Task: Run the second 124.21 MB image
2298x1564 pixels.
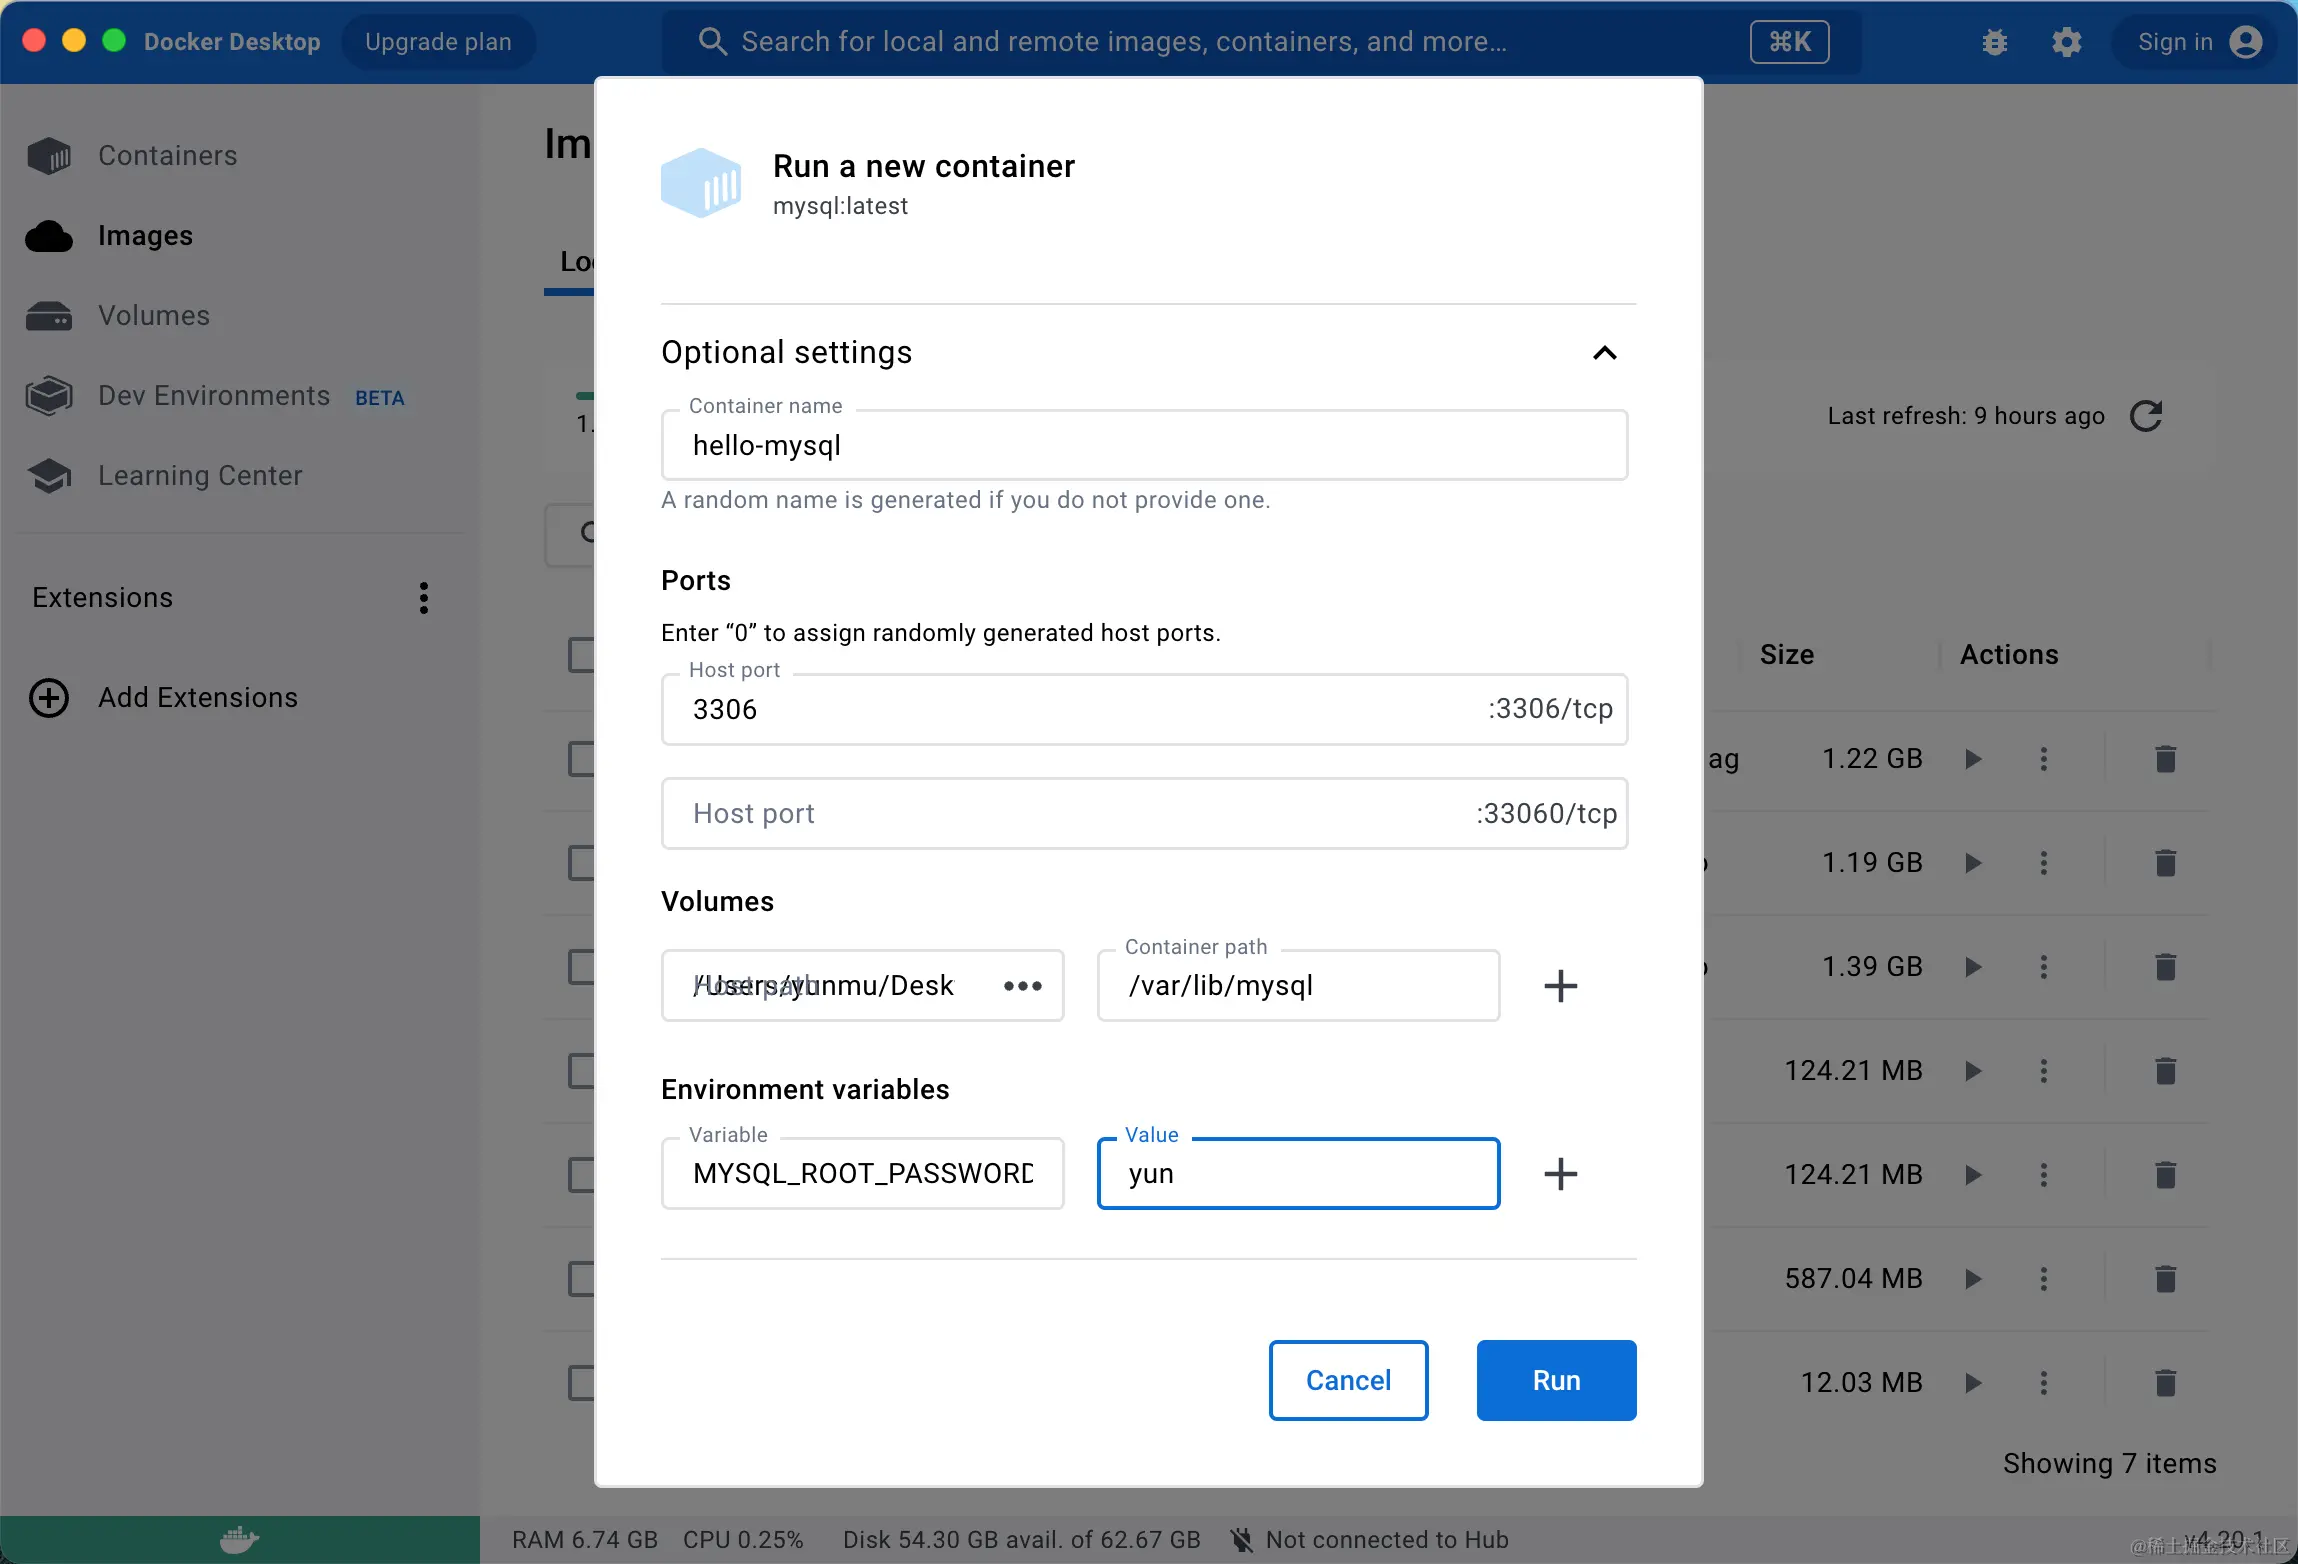Action: point(1973,1175)
